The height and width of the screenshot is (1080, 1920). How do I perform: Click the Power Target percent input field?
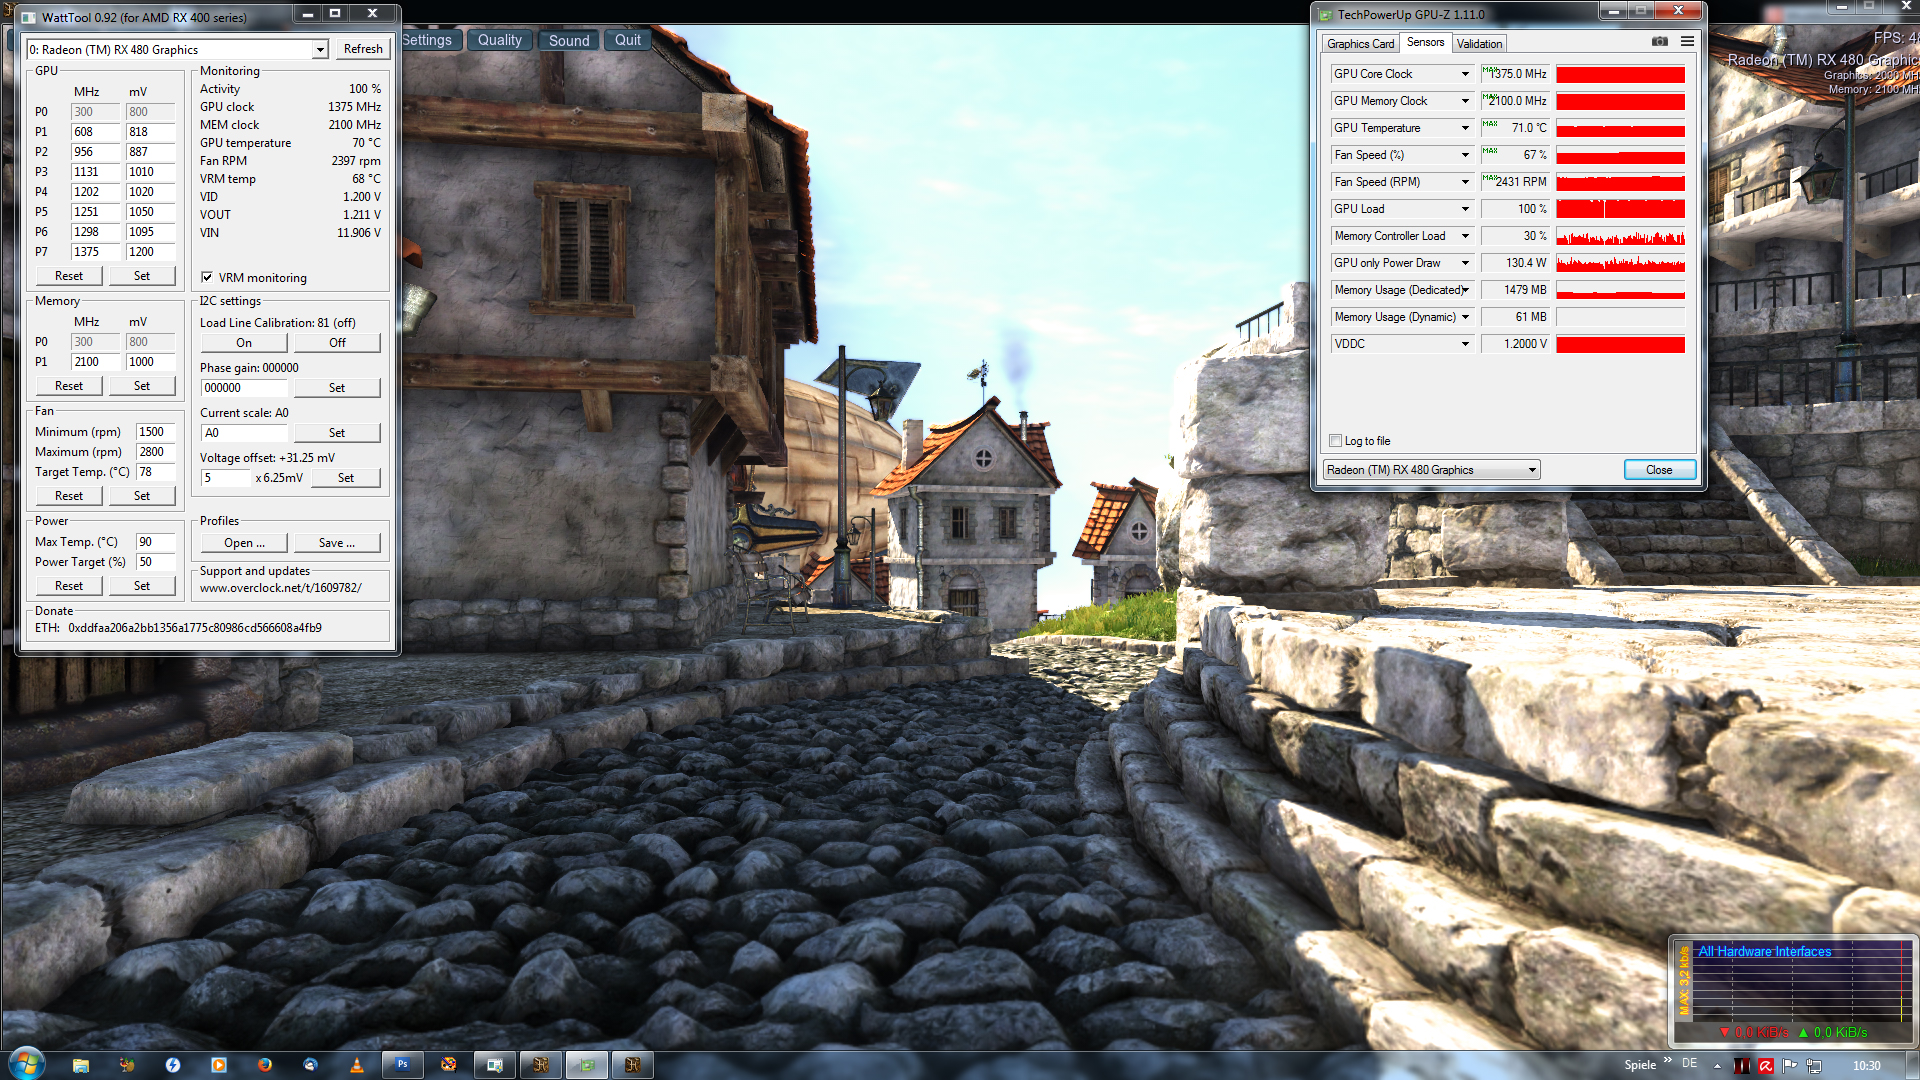coord(155,562)
